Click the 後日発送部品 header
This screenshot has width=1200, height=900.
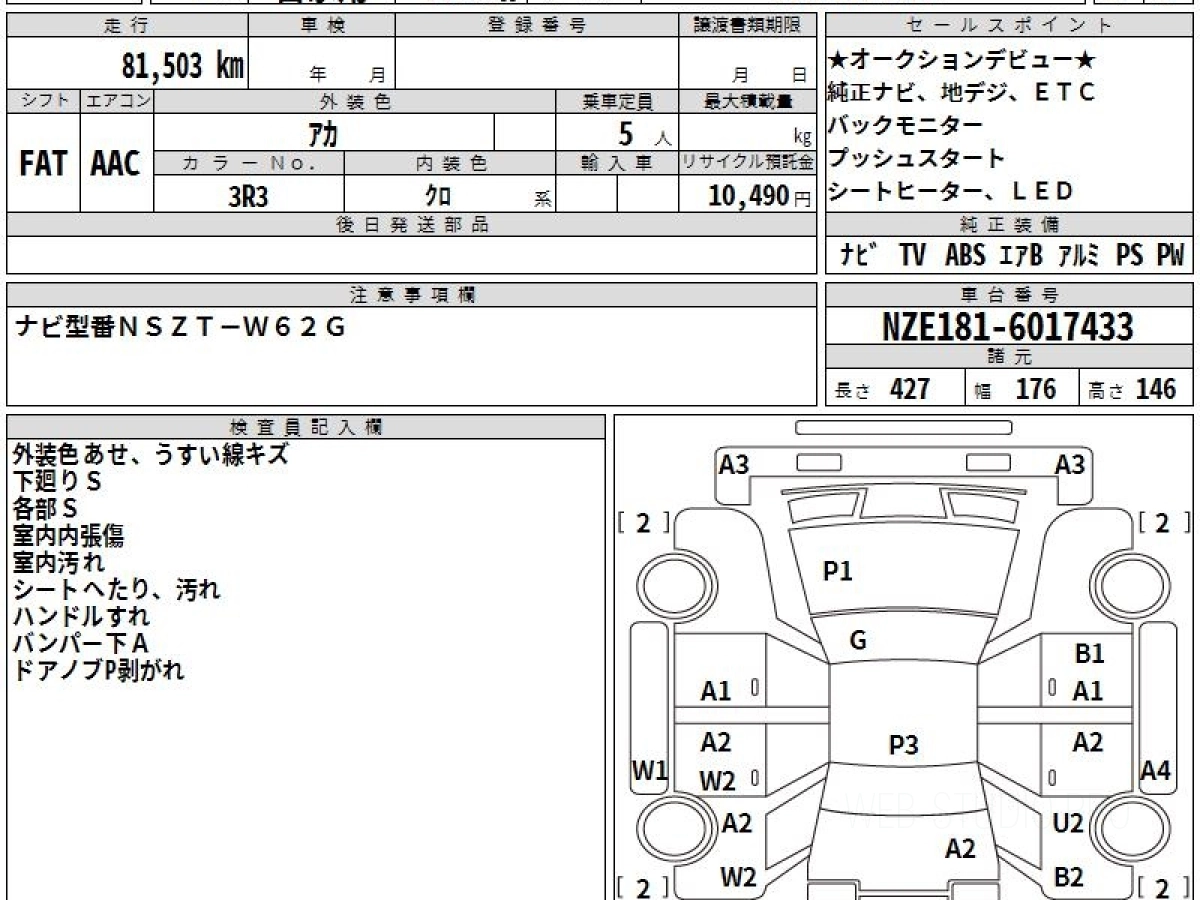click(x=411, y=225)
